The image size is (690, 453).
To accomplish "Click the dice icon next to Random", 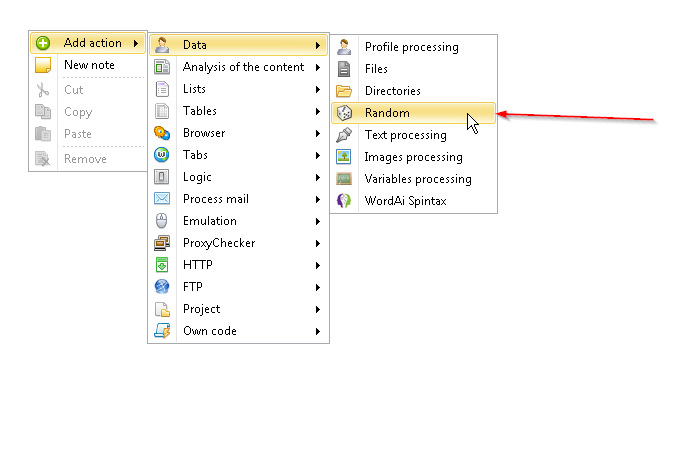I will pyautogui.click(x=344, y=113).
